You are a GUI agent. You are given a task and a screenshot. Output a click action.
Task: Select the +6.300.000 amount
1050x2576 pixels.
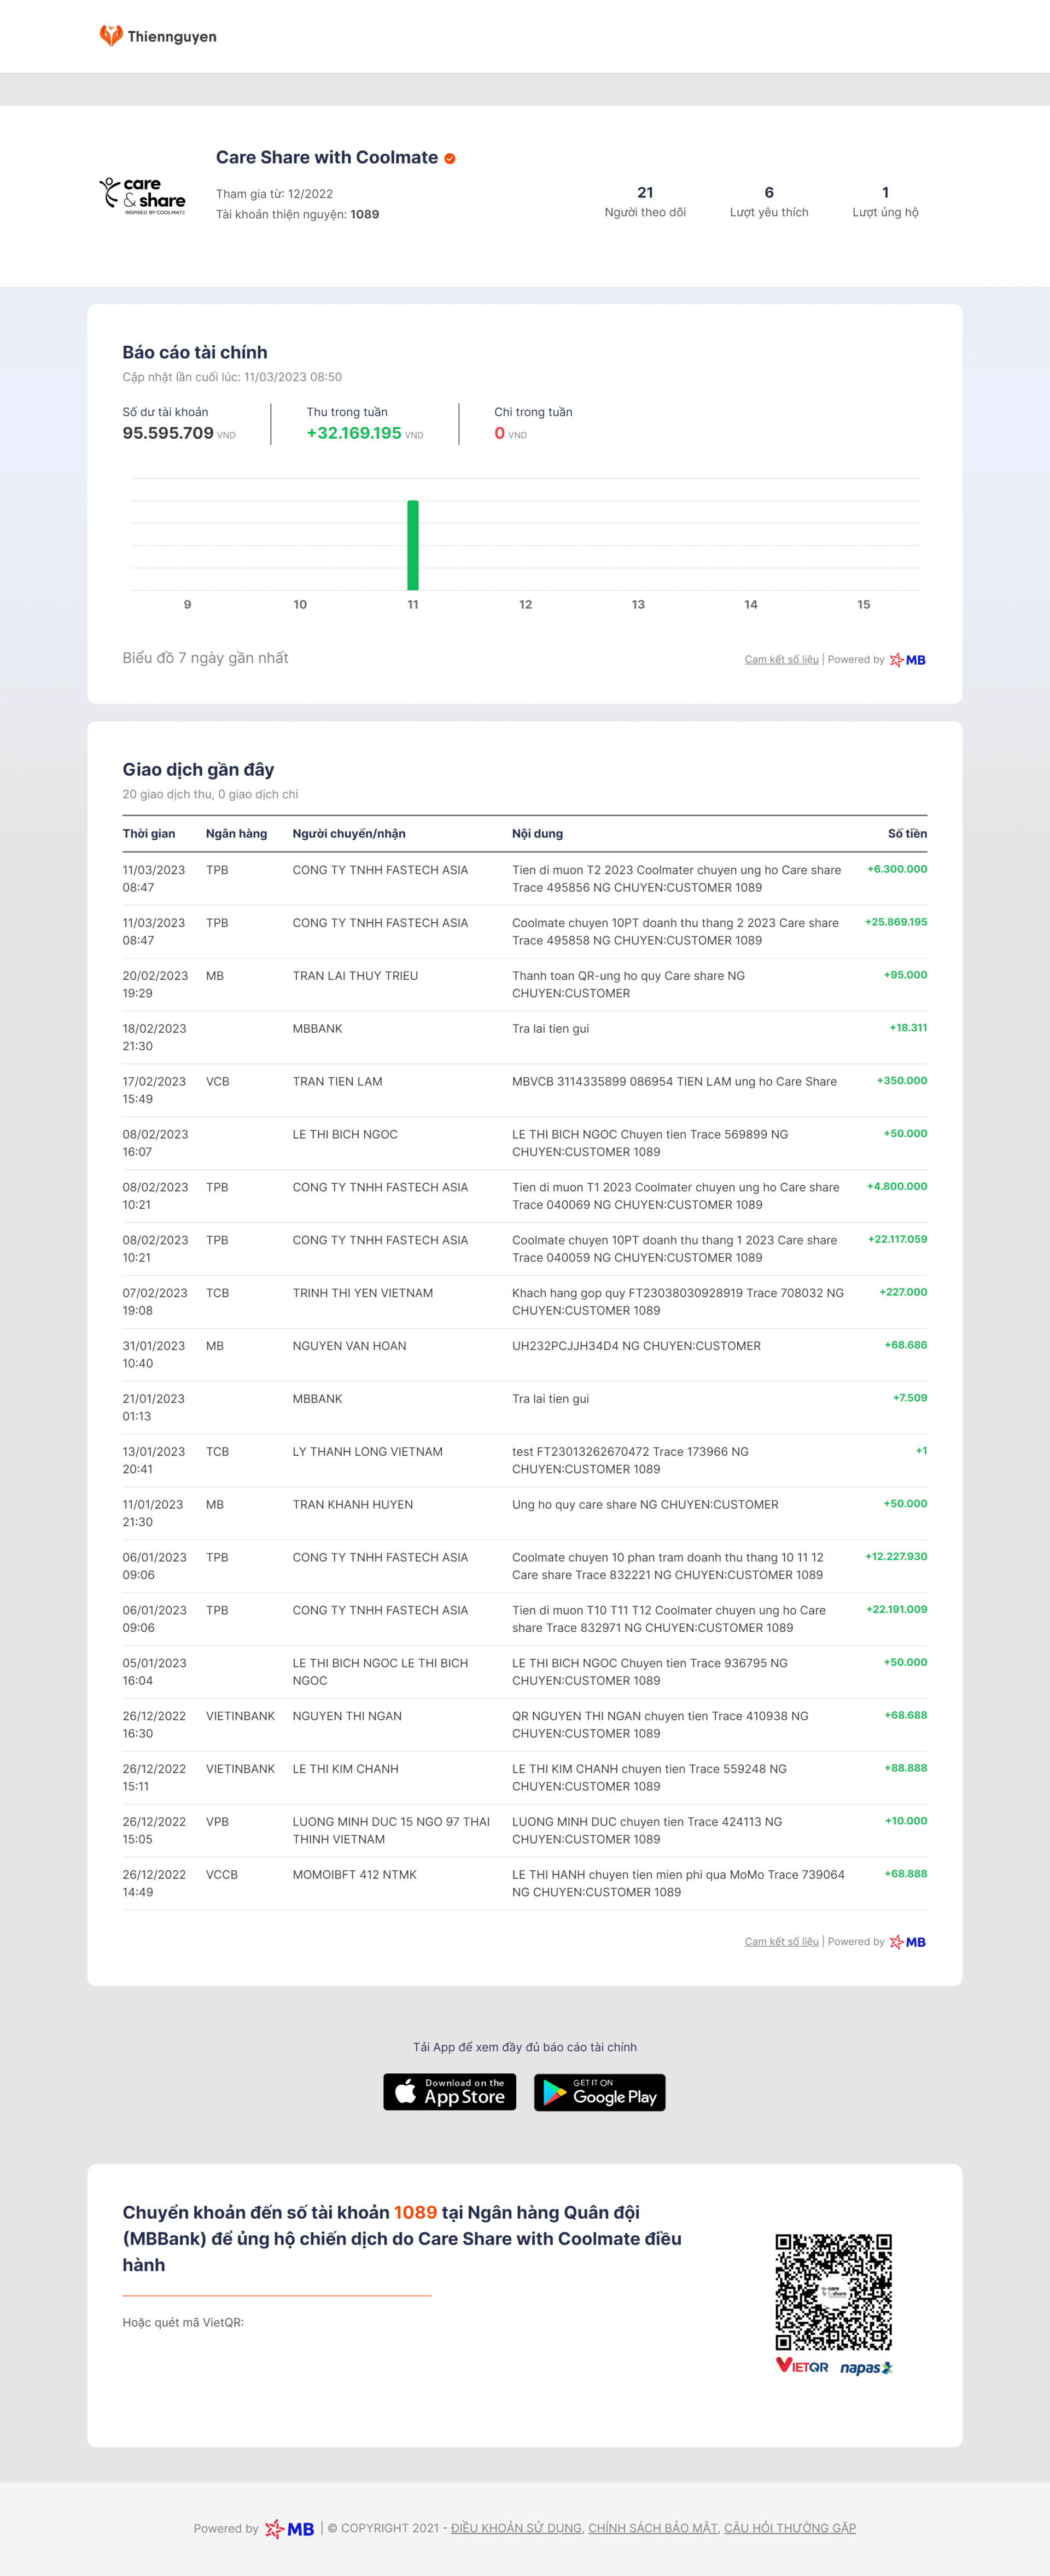pyautogui.click(x=897, y=869)
